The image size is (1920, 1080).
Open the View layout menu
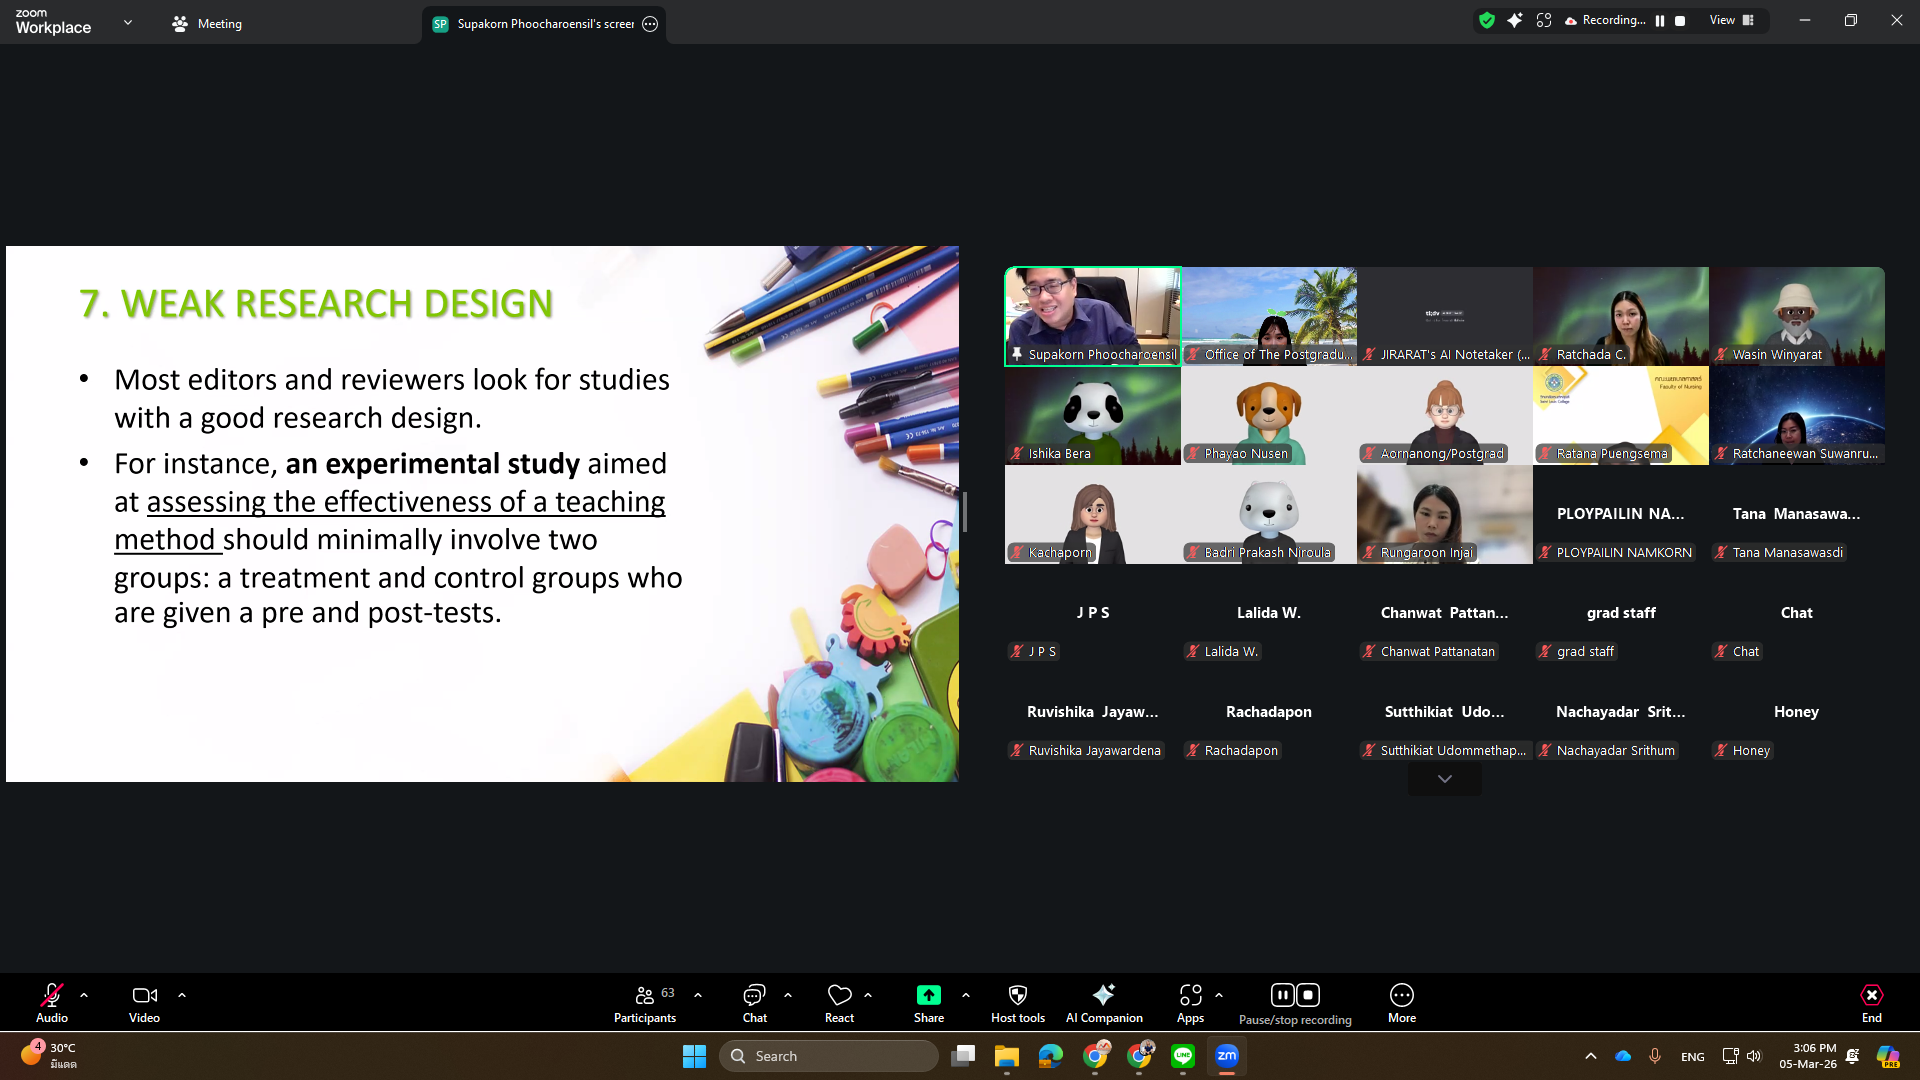(1731, 21)
